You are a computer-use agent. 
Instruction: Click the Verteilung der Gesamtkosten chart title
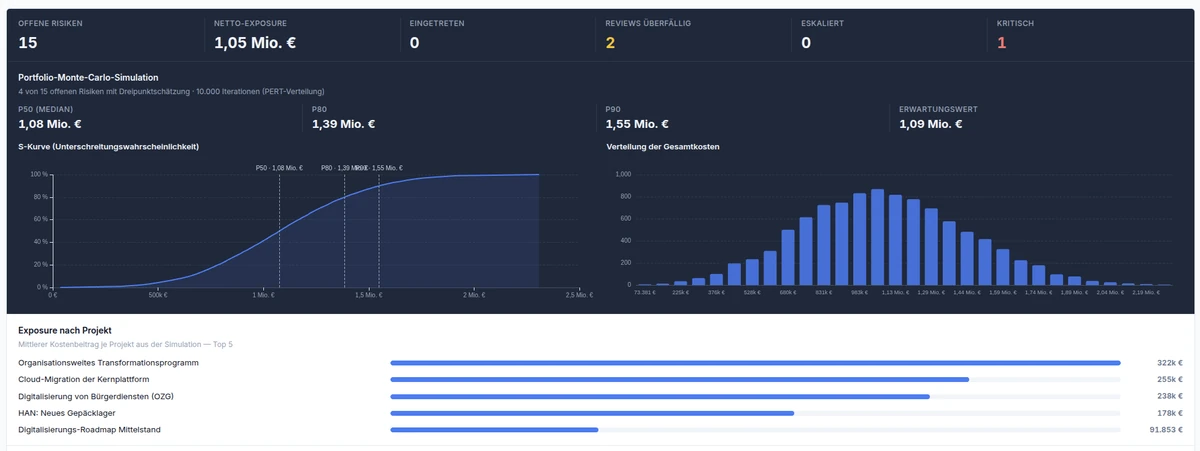pyautogui.click(x=663, y=147)
